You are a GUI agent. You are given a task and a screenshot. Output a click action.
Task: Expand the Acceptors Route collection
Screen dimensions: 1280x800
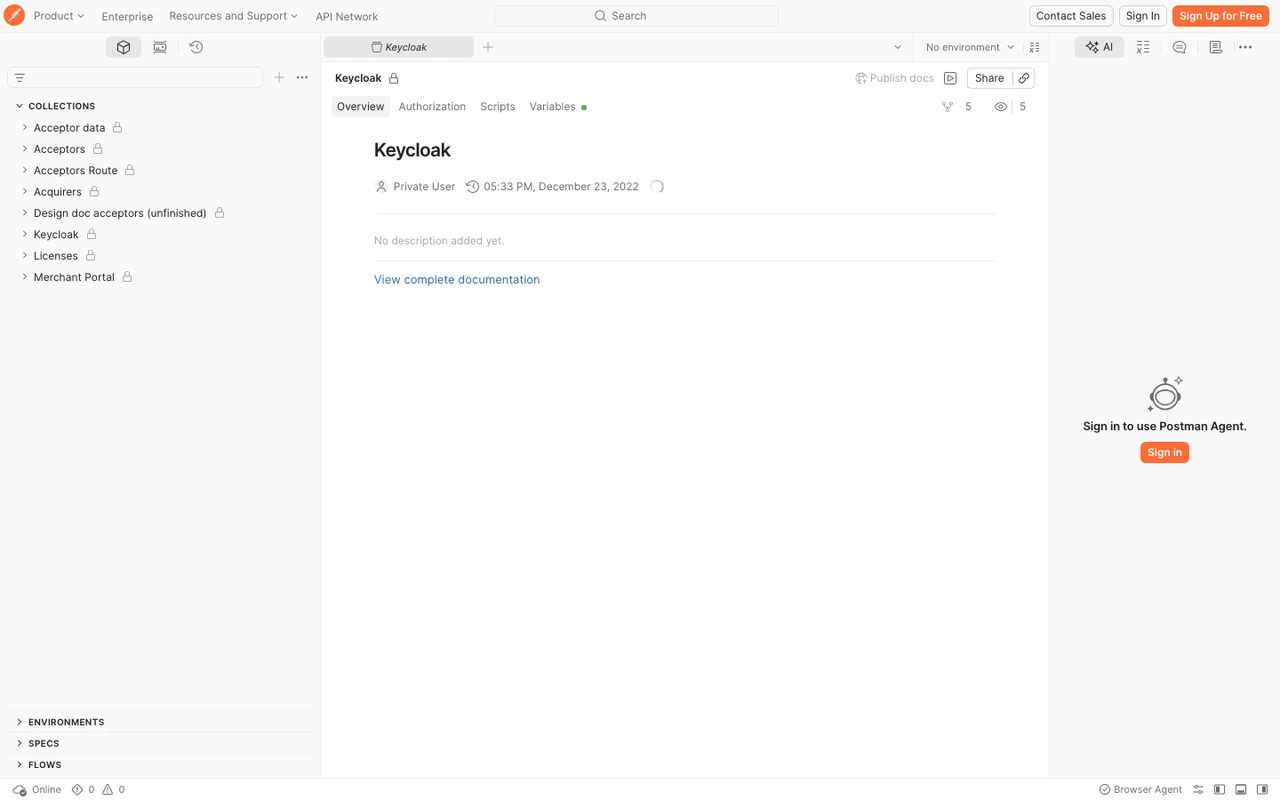24,170
